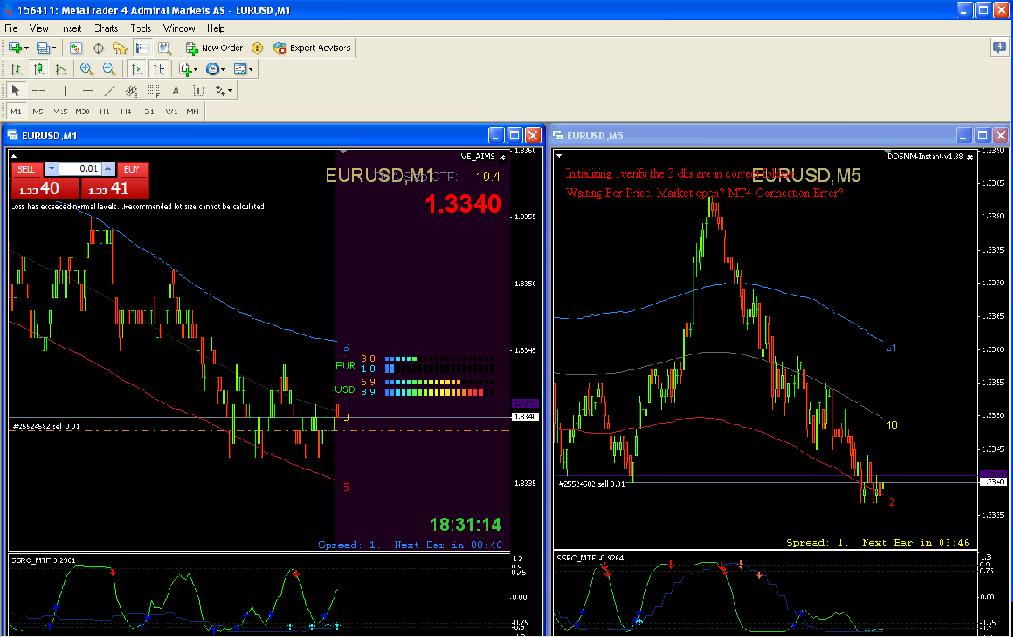Open the Arrows objects dropdown
The height and width of the screenshot is (637, 1013).
224,90
